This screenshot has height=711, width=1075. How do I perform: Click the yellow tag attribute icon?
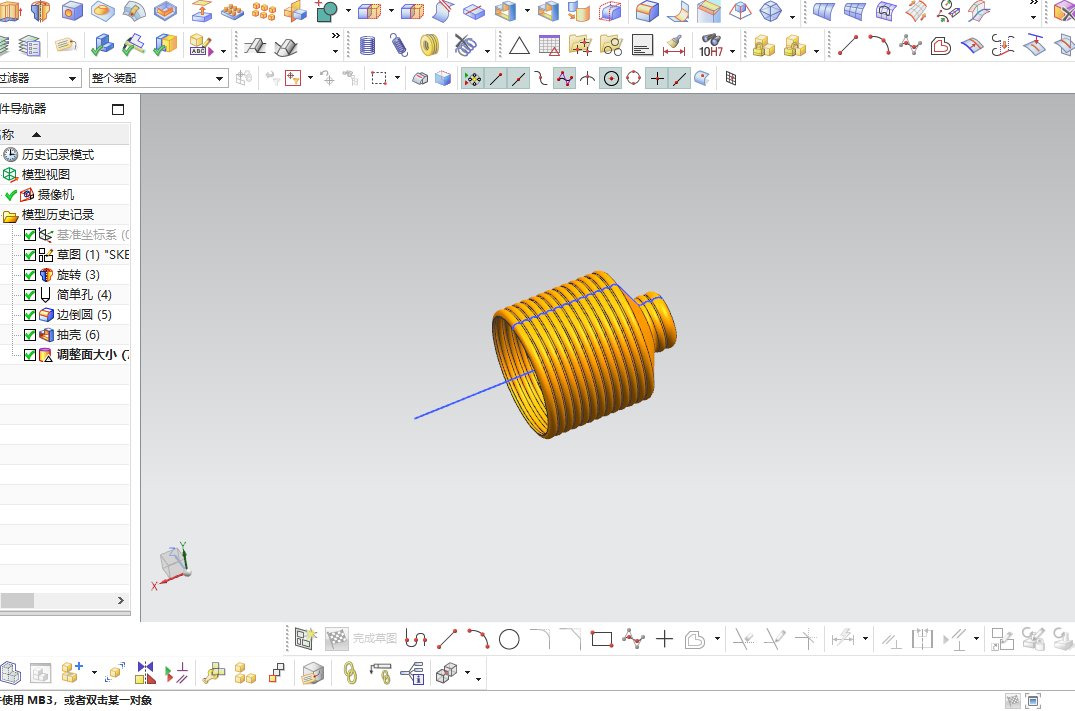[x=65, y=45]
